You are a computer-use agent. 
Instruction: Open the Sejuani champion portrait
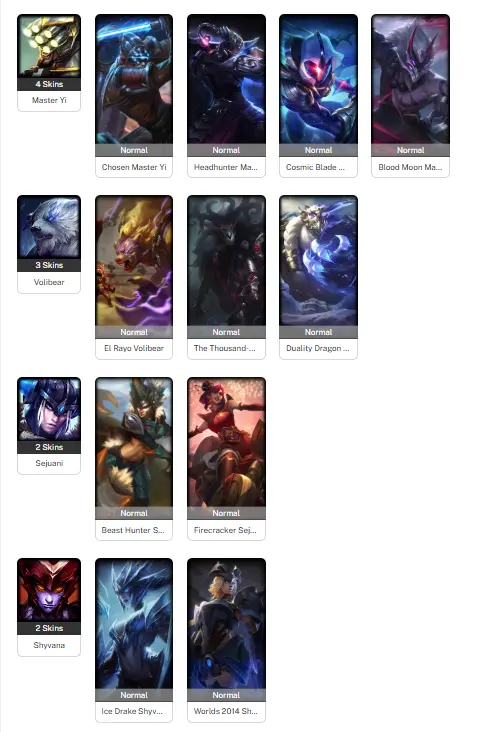click(x=49, y=409)
